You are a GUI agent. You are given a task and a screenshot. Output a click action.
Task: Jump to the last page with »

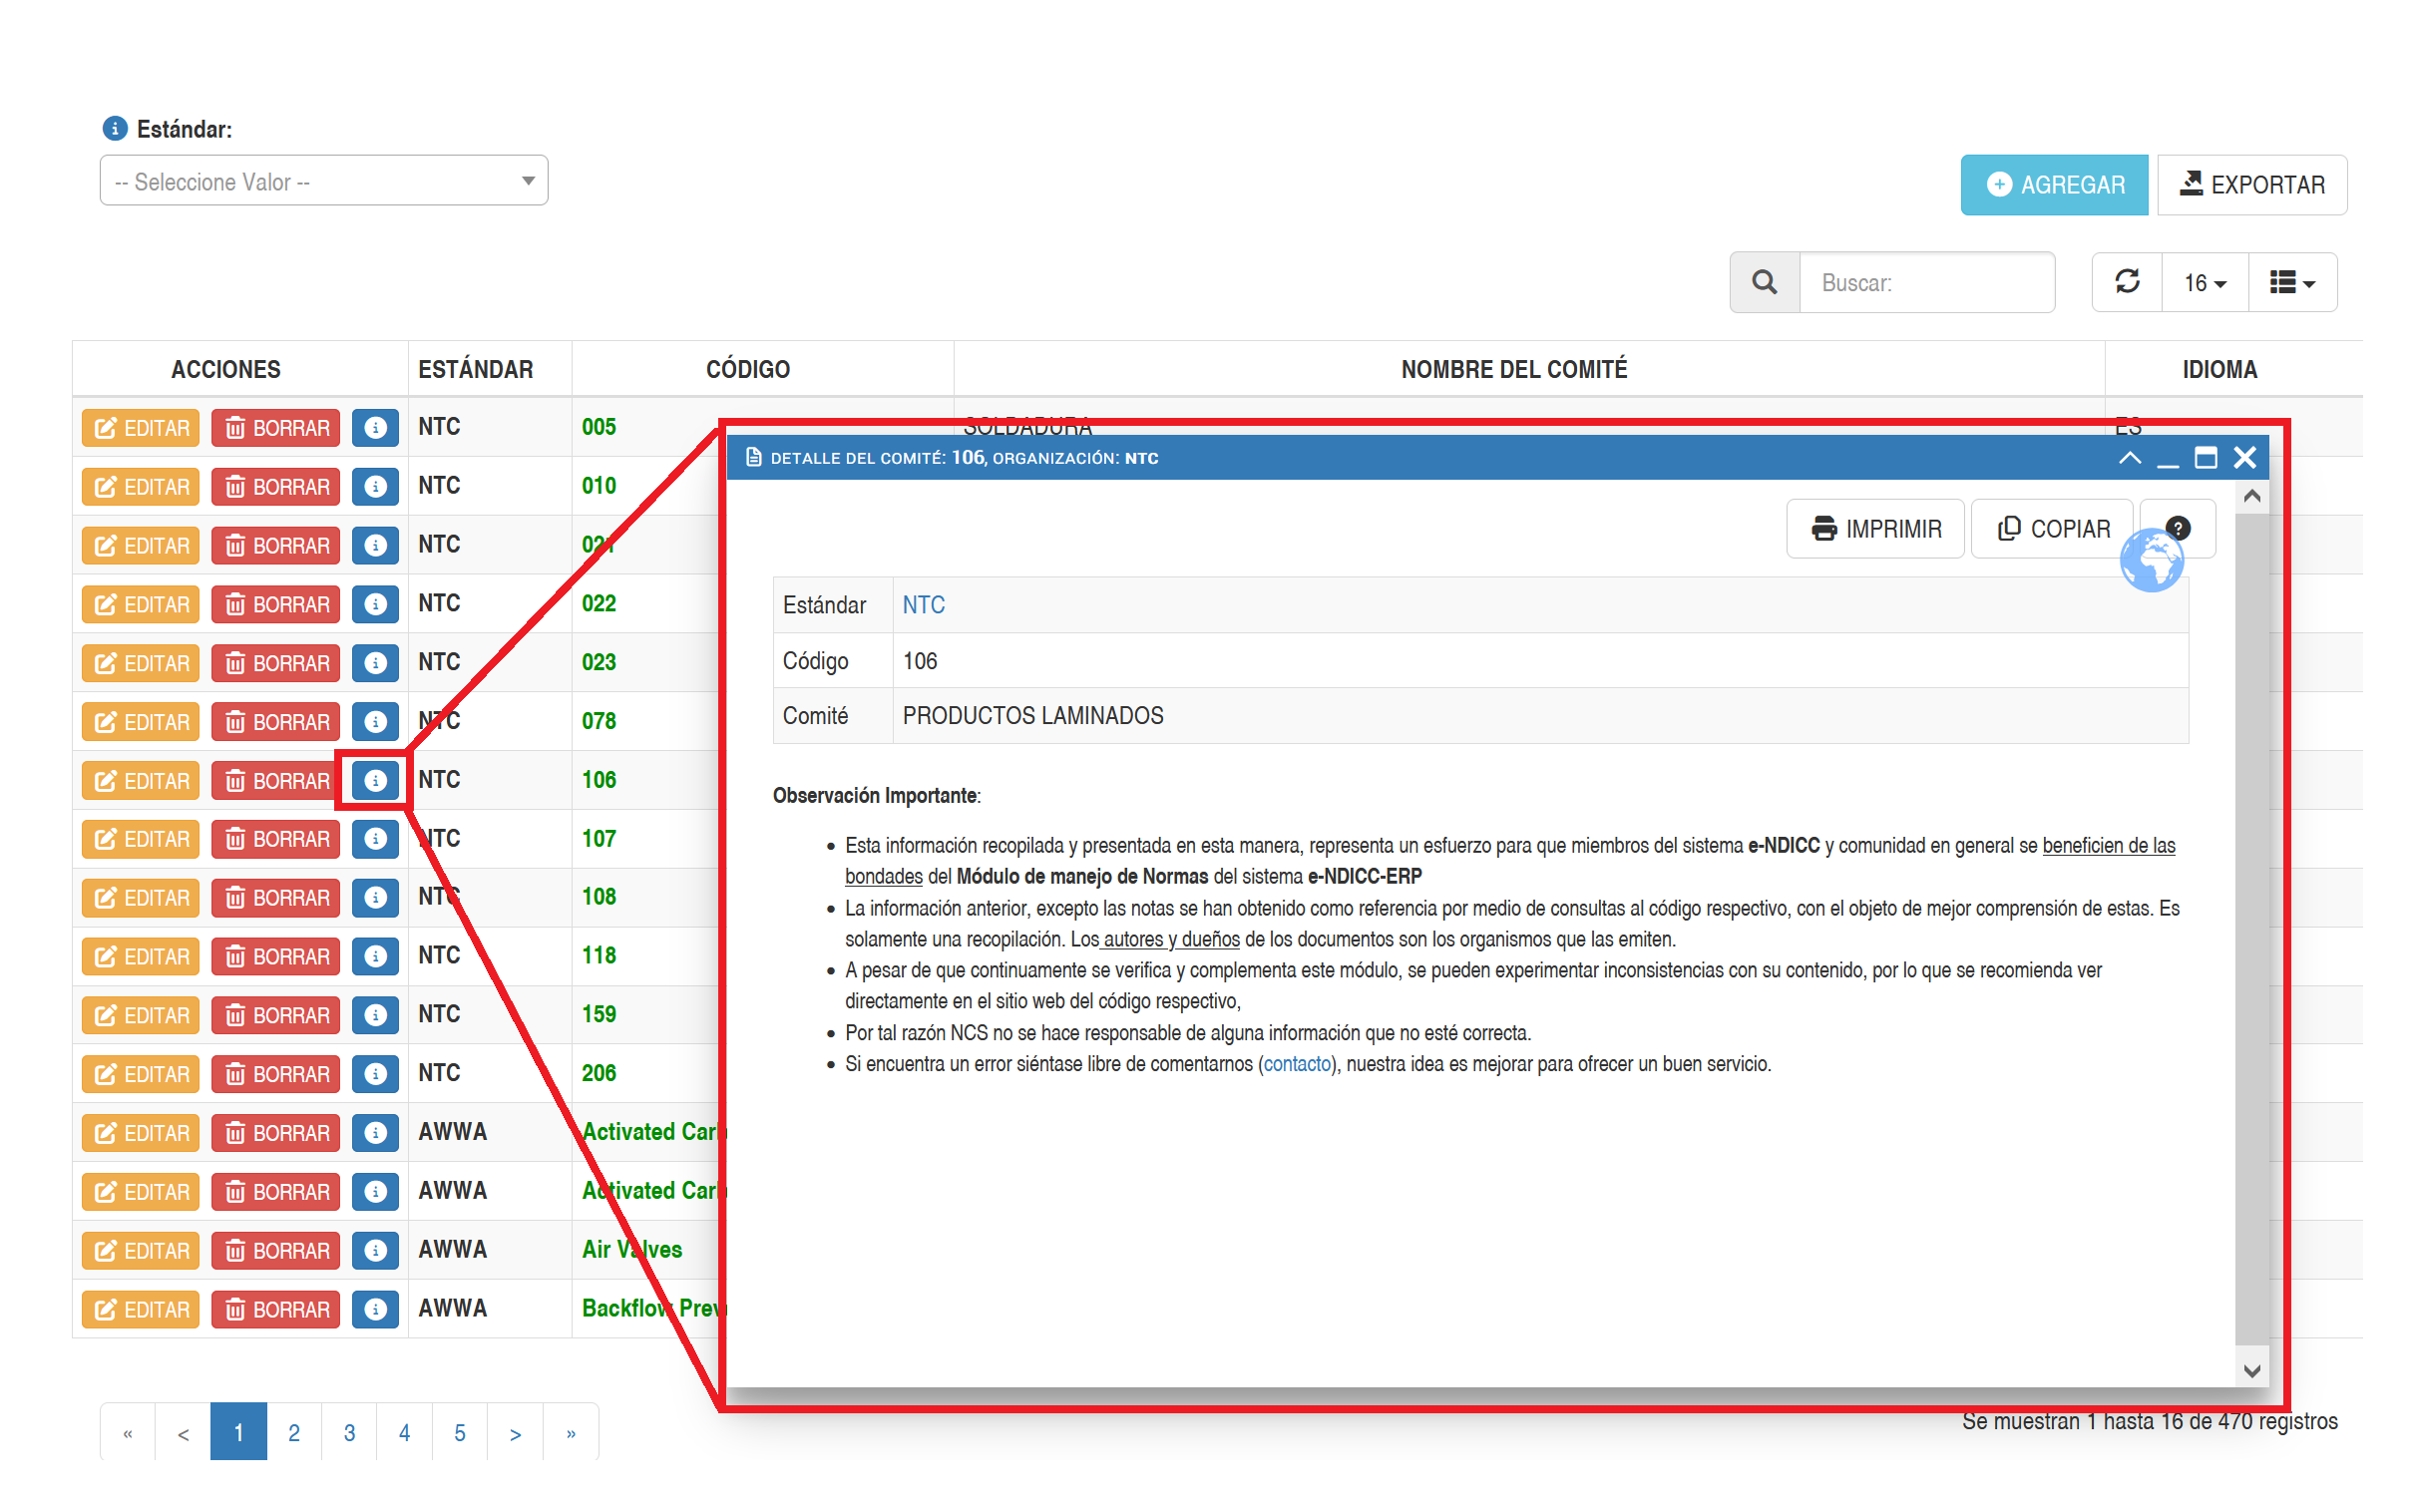571,1433
